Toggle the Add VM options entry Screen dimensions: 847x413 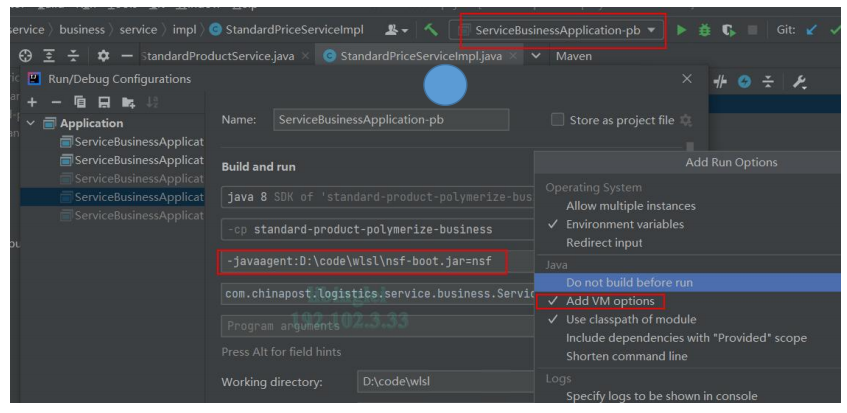tap(610, 301)
